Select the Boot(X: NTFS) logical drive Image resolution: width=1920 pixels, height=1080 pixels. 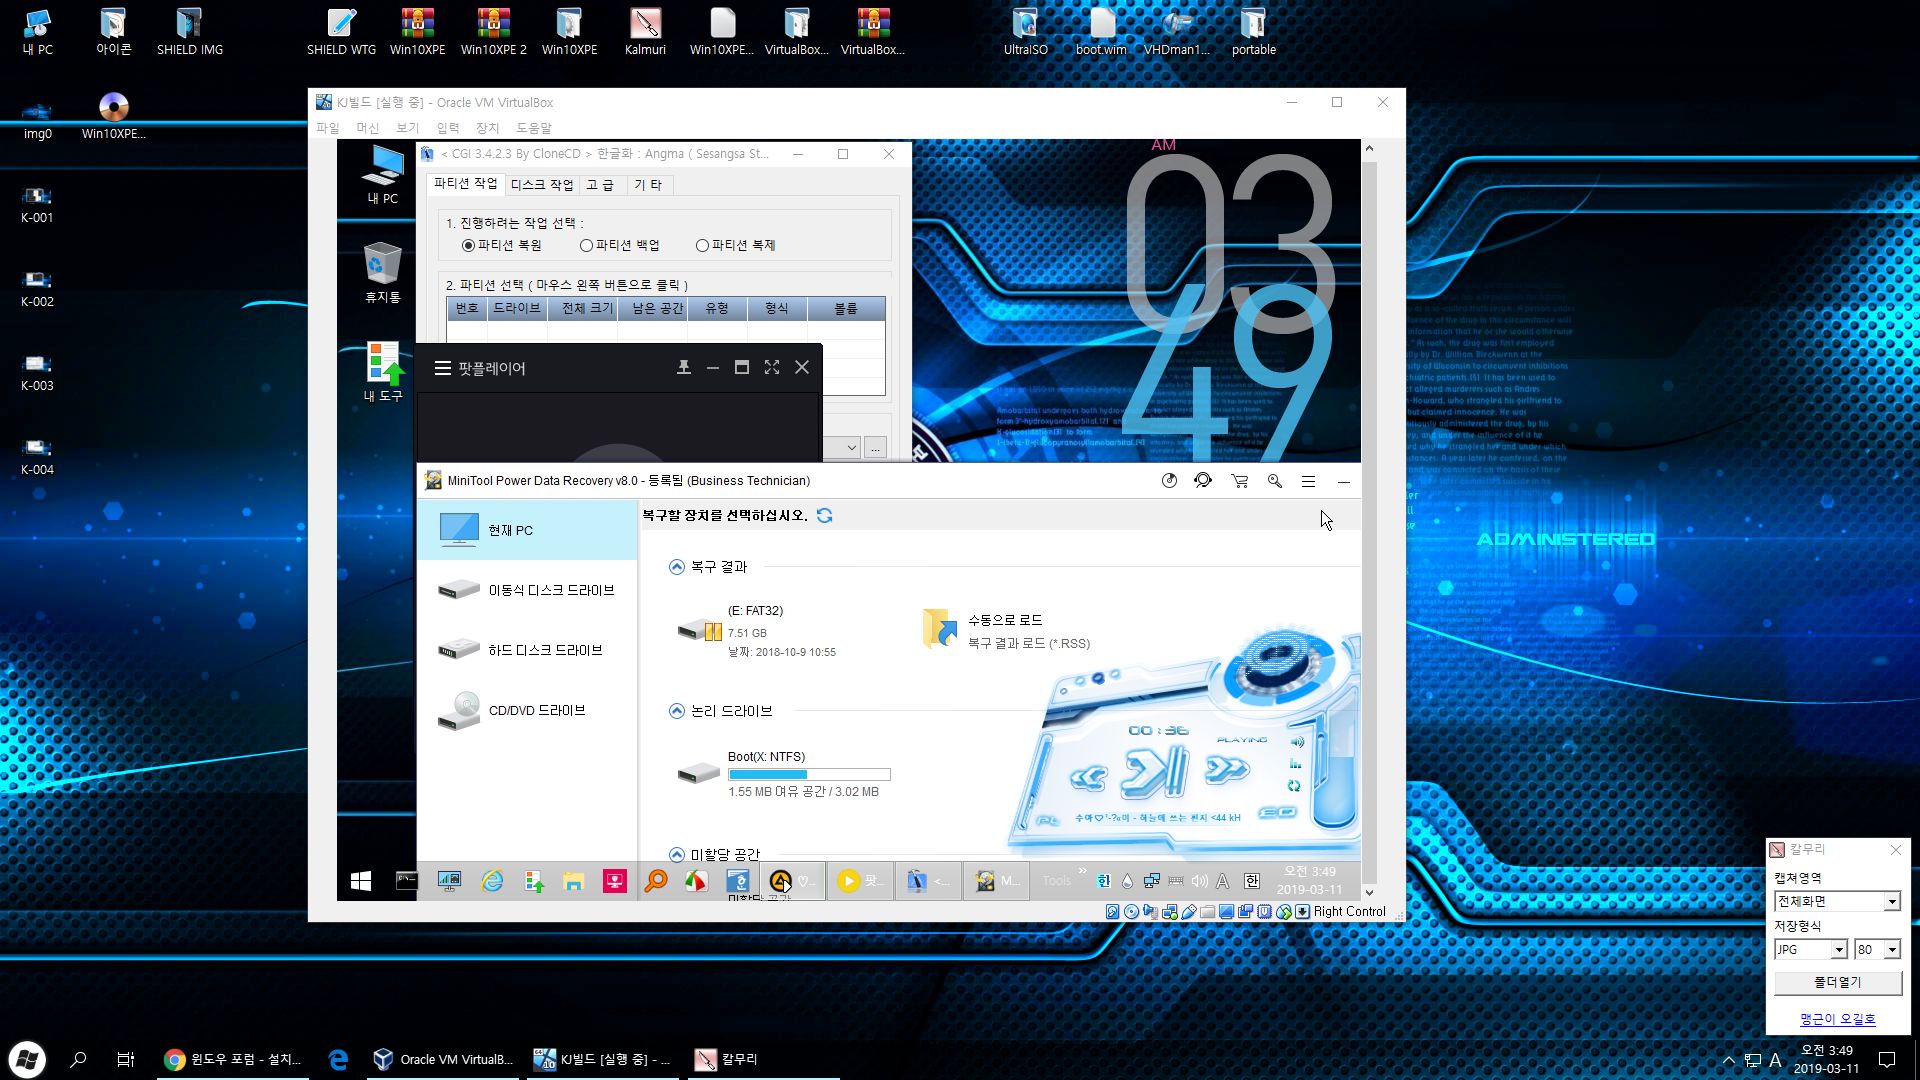pos(782,773)
